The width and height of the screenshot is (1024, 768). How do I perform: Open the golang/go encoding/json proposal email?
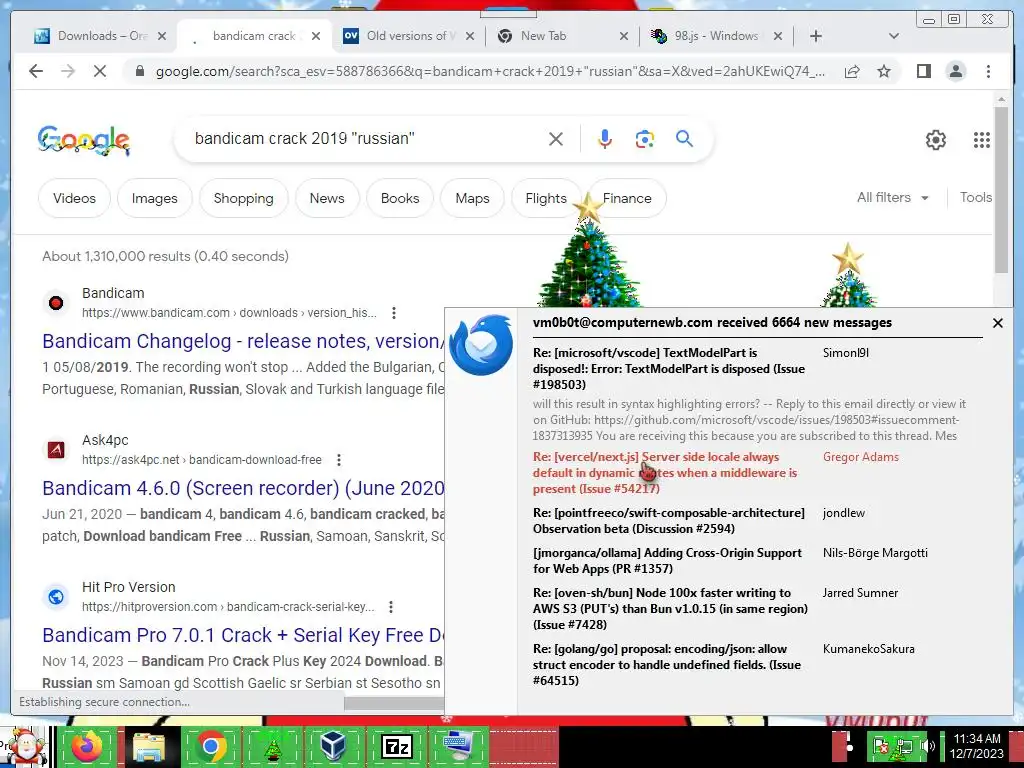pyautogui.click(x=667, y=665)
